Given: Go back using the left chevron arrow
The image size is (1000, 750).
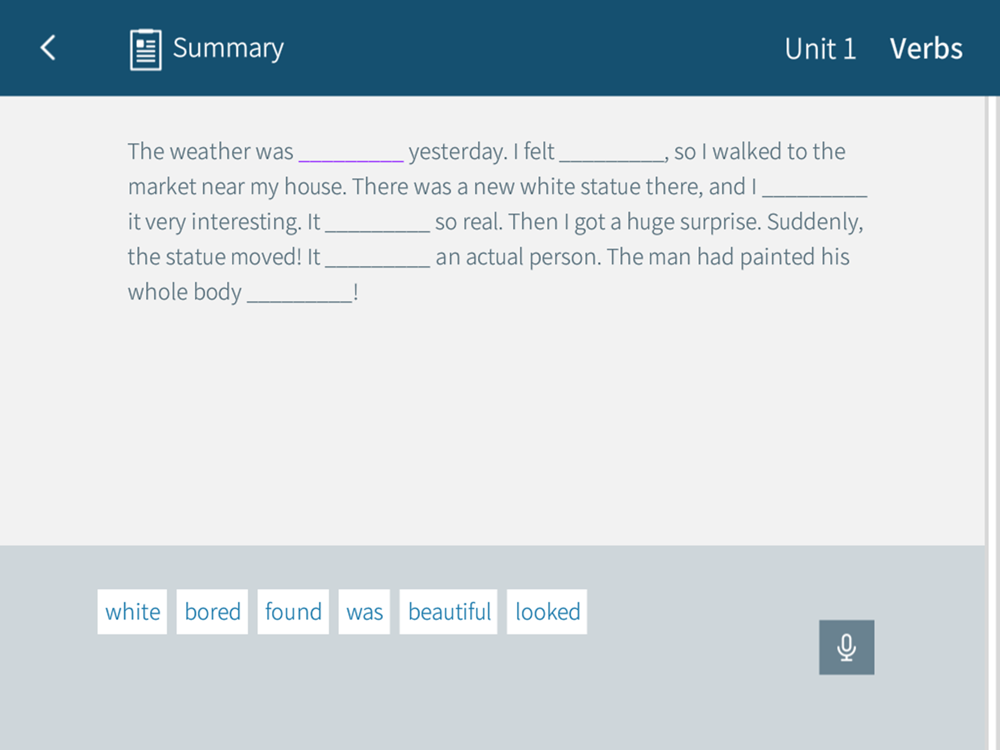Looking at the screenshot, I should click(48, 48).
